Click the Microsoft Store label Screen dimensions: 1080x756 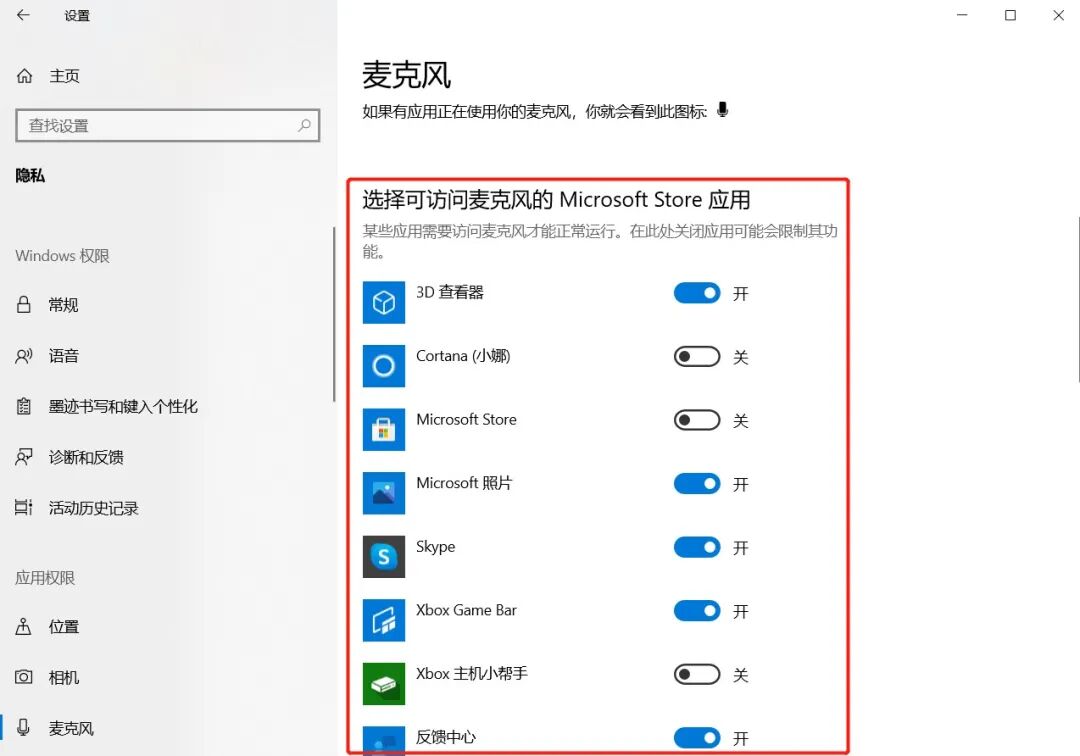pyautogui.click(x=466, y=419)
